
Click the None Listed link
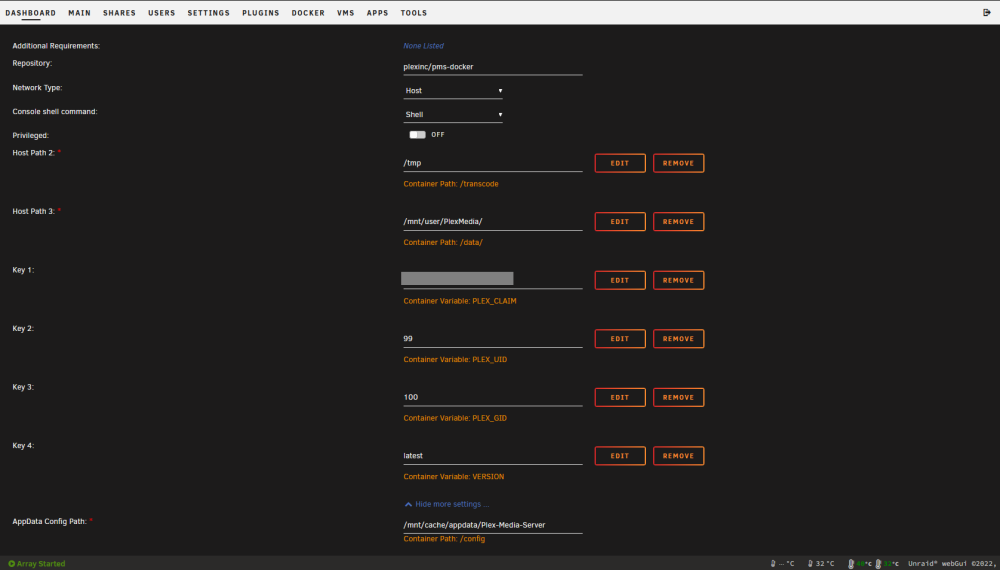[423, 46]
